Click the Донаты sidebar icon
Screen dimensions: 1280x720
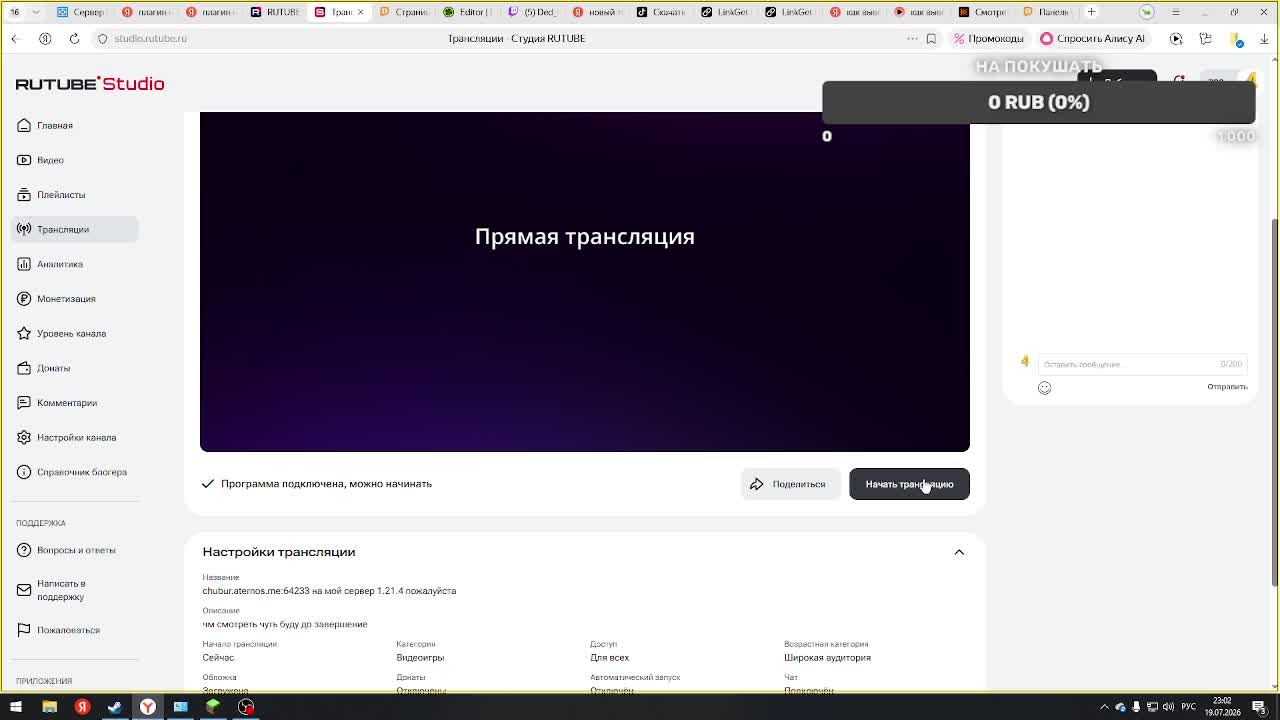point(24,368)
